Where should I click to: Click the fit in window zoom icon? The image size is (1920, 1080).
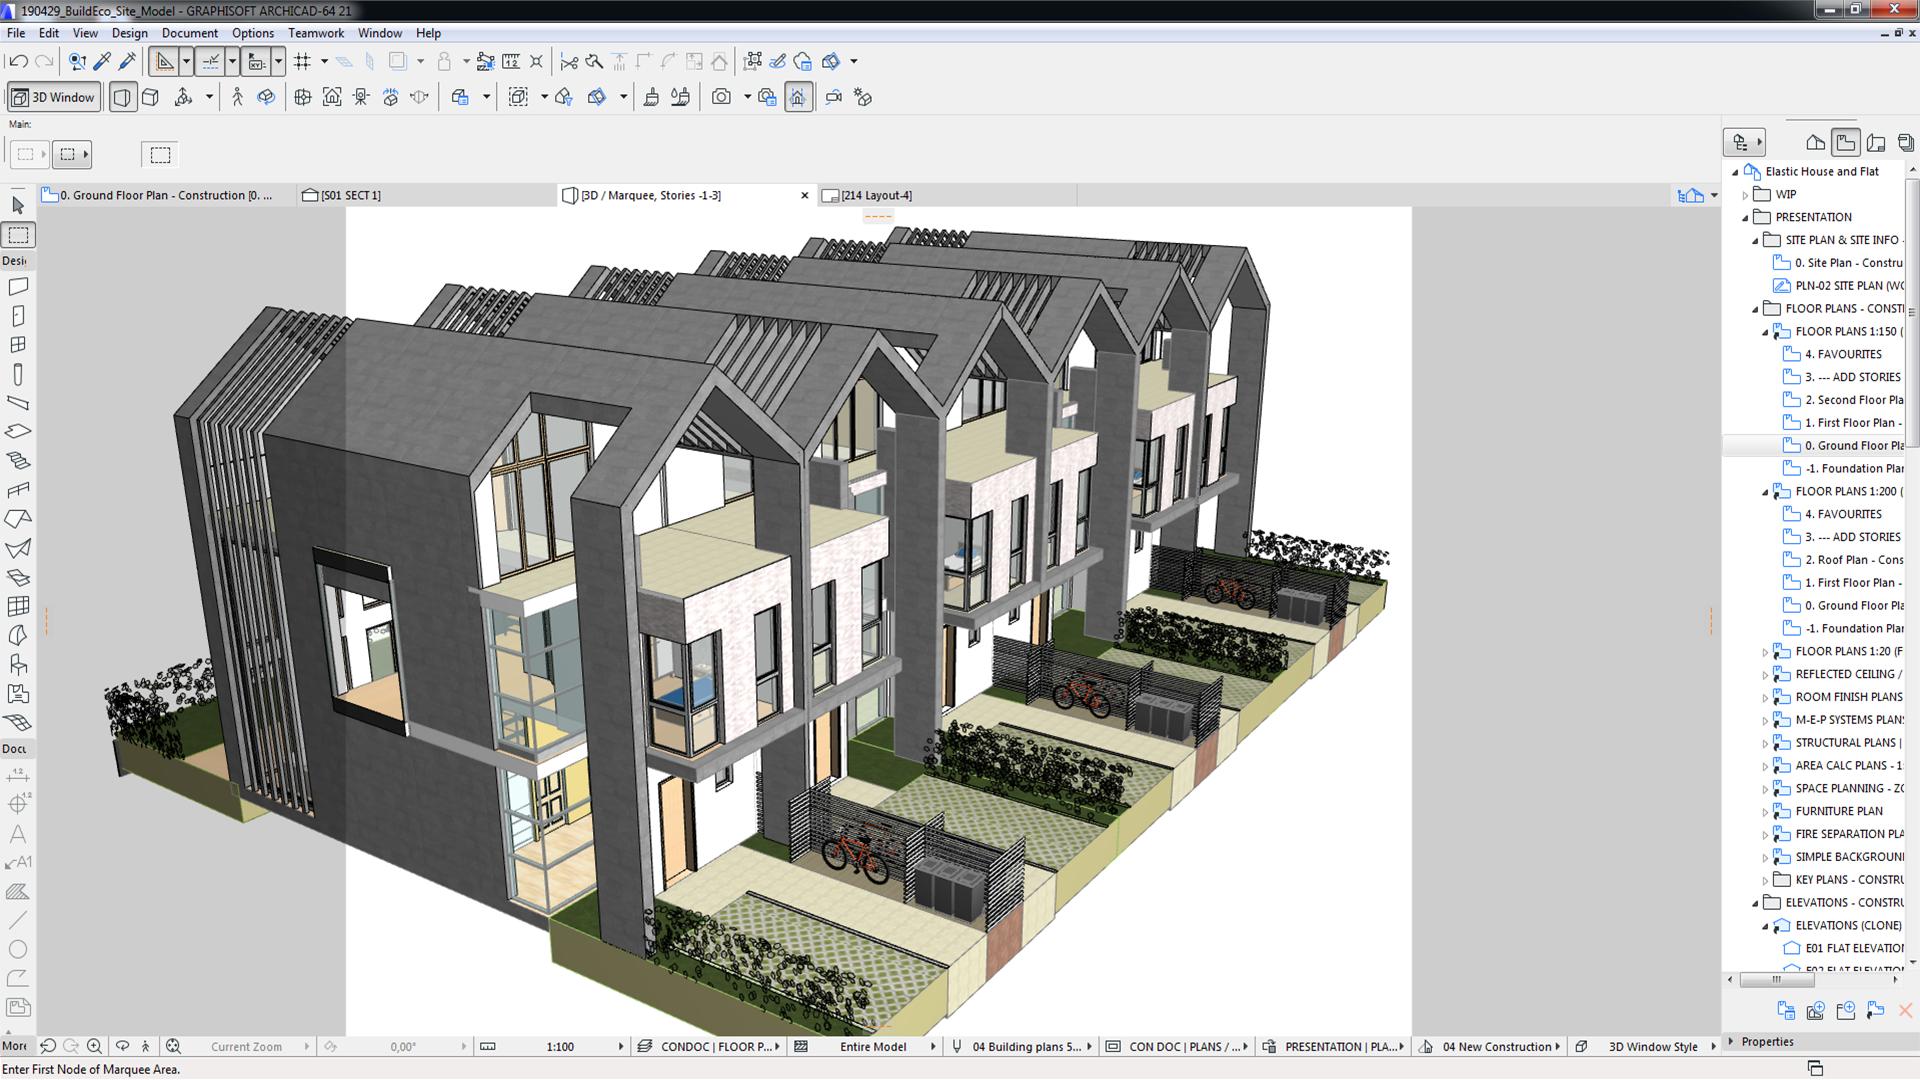(x=173, y=1046)
